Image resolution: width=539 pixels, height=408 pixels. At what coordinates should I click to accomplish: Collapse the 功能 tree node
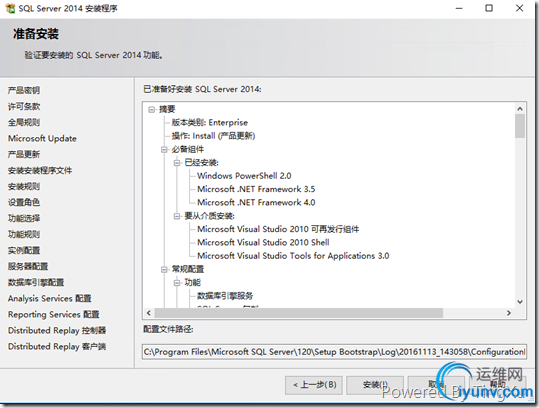coord(177,283)
